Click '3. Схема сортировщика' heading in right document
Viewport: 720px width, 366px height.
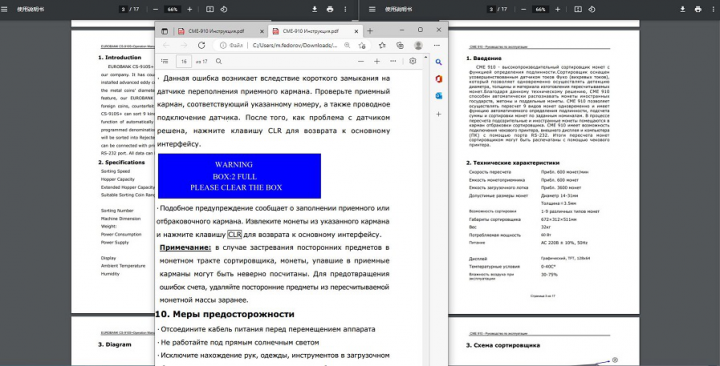point(503,345)
